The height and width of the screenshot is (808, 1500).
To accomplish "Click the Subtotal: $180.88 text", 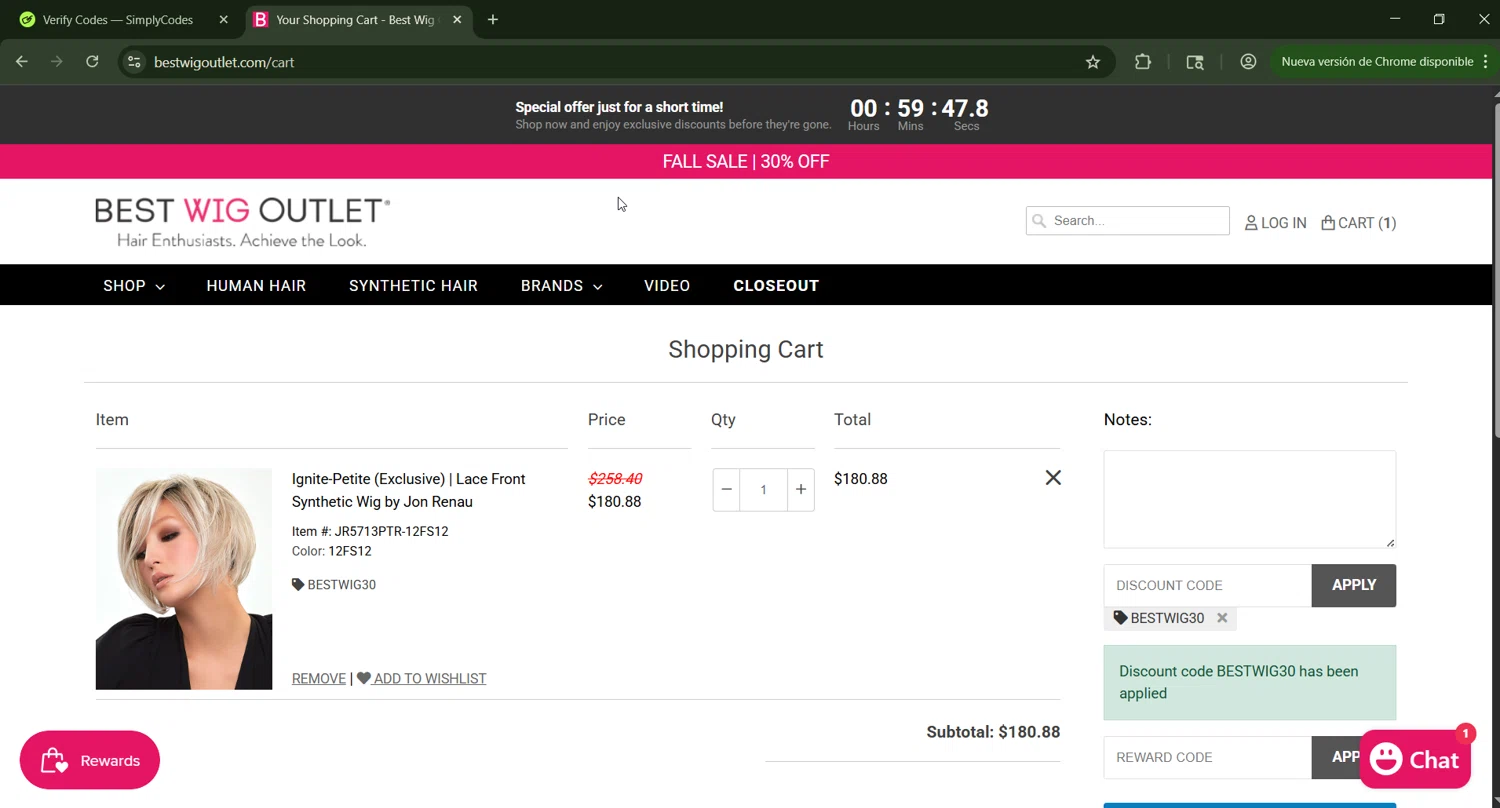I will click(x=993, y=732).
